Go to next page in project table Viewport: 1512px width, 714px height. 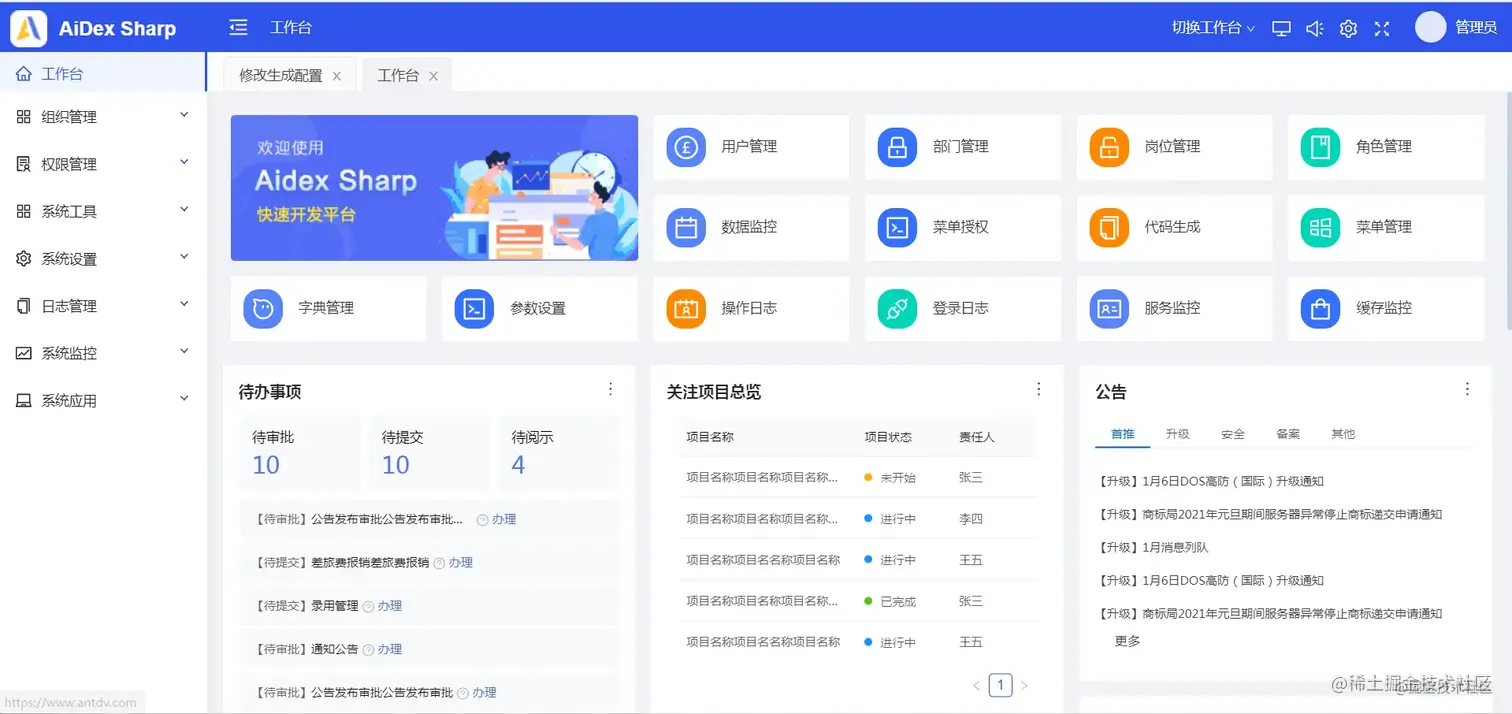(1024, 685)
